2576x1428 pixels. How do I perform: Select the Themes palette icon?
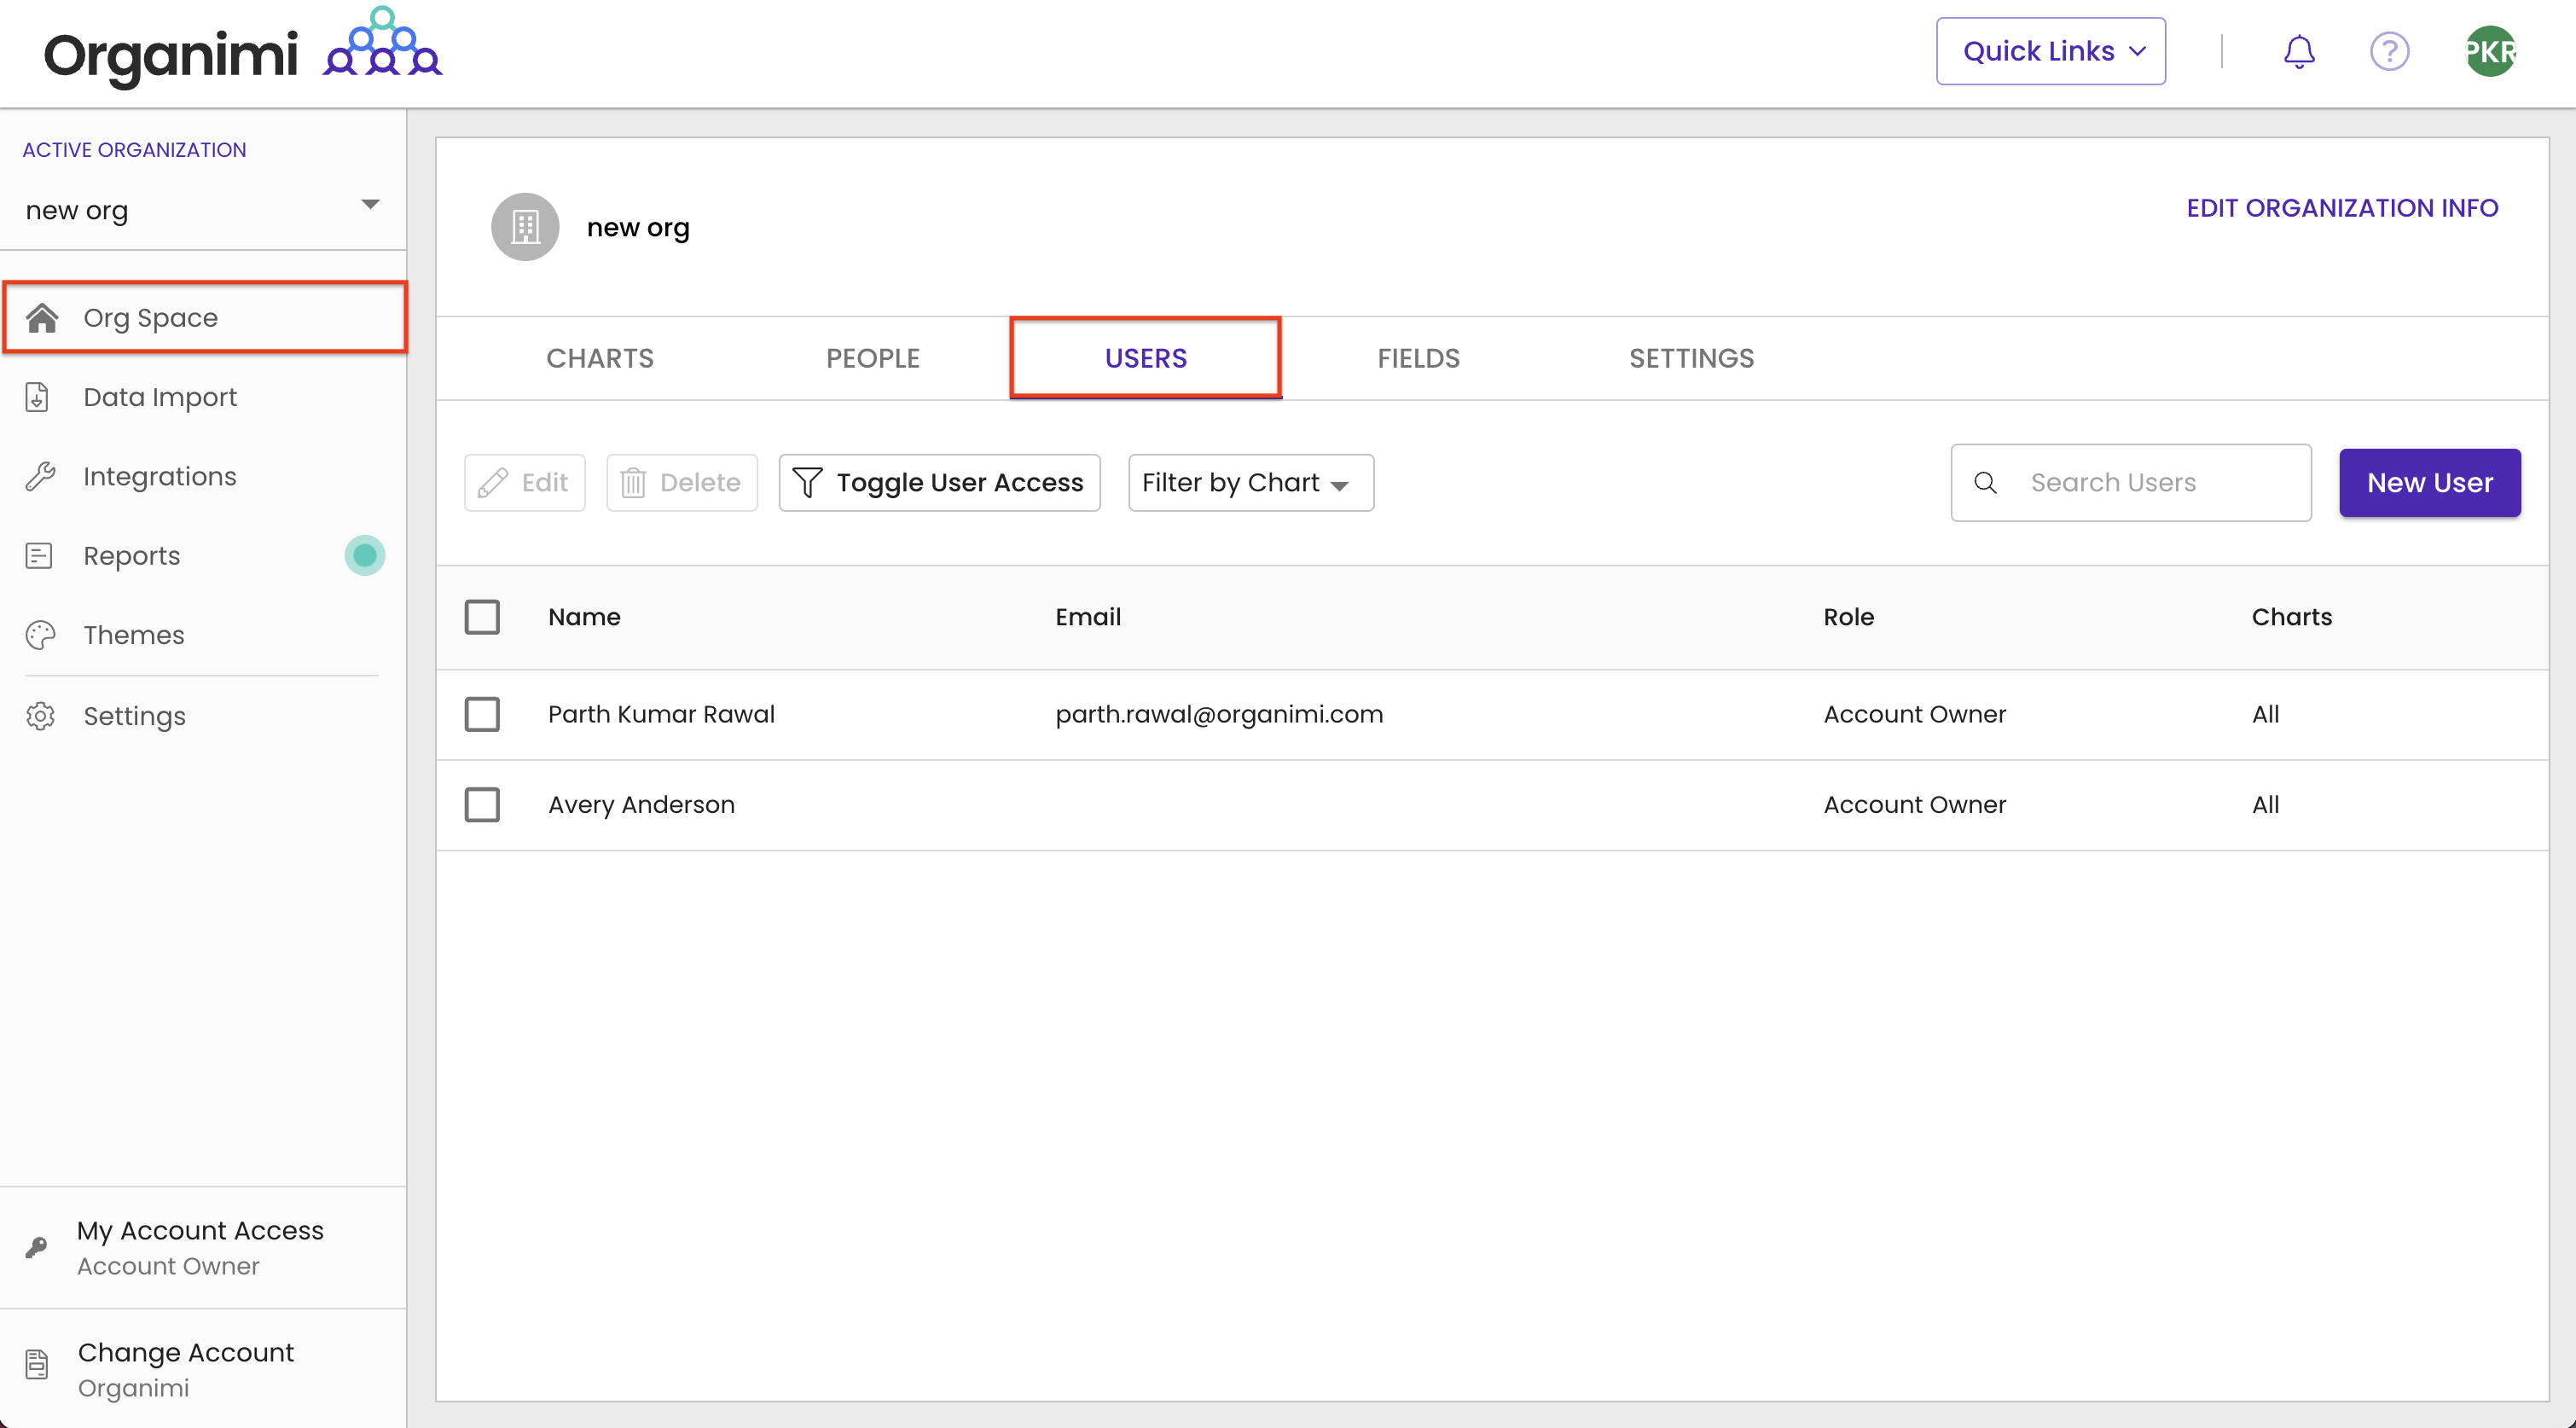(x=39, y=634)
